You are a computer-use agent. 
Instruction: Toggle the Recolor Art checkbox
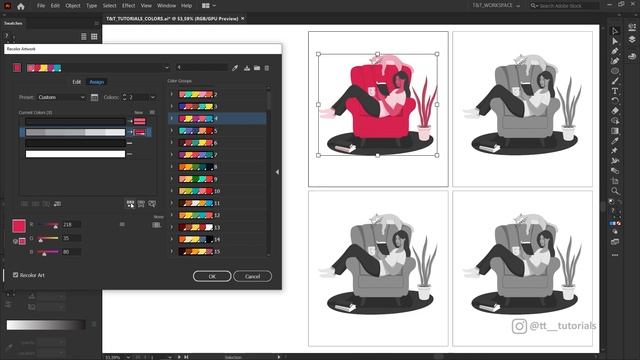pos(16,275)
